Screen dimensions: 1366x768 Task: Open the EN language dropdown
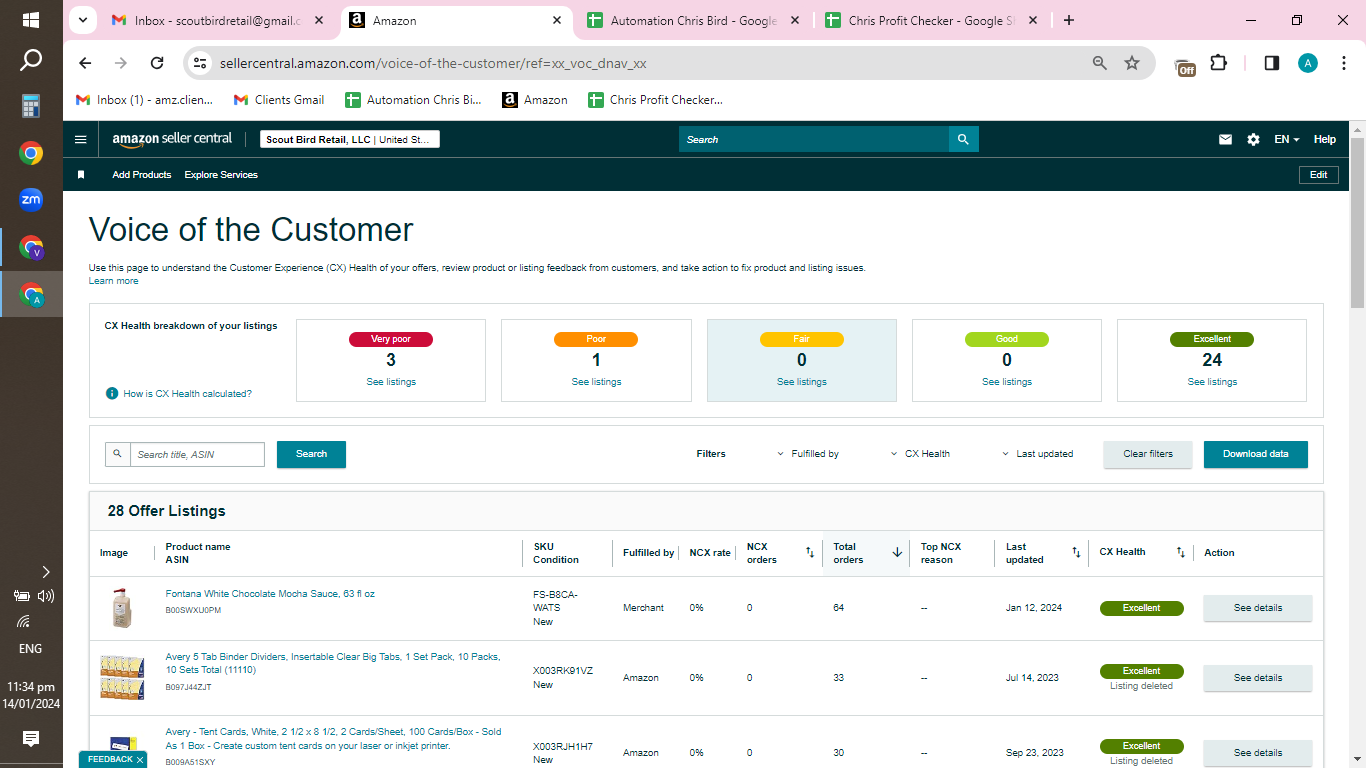click(x=1286, y=140)
